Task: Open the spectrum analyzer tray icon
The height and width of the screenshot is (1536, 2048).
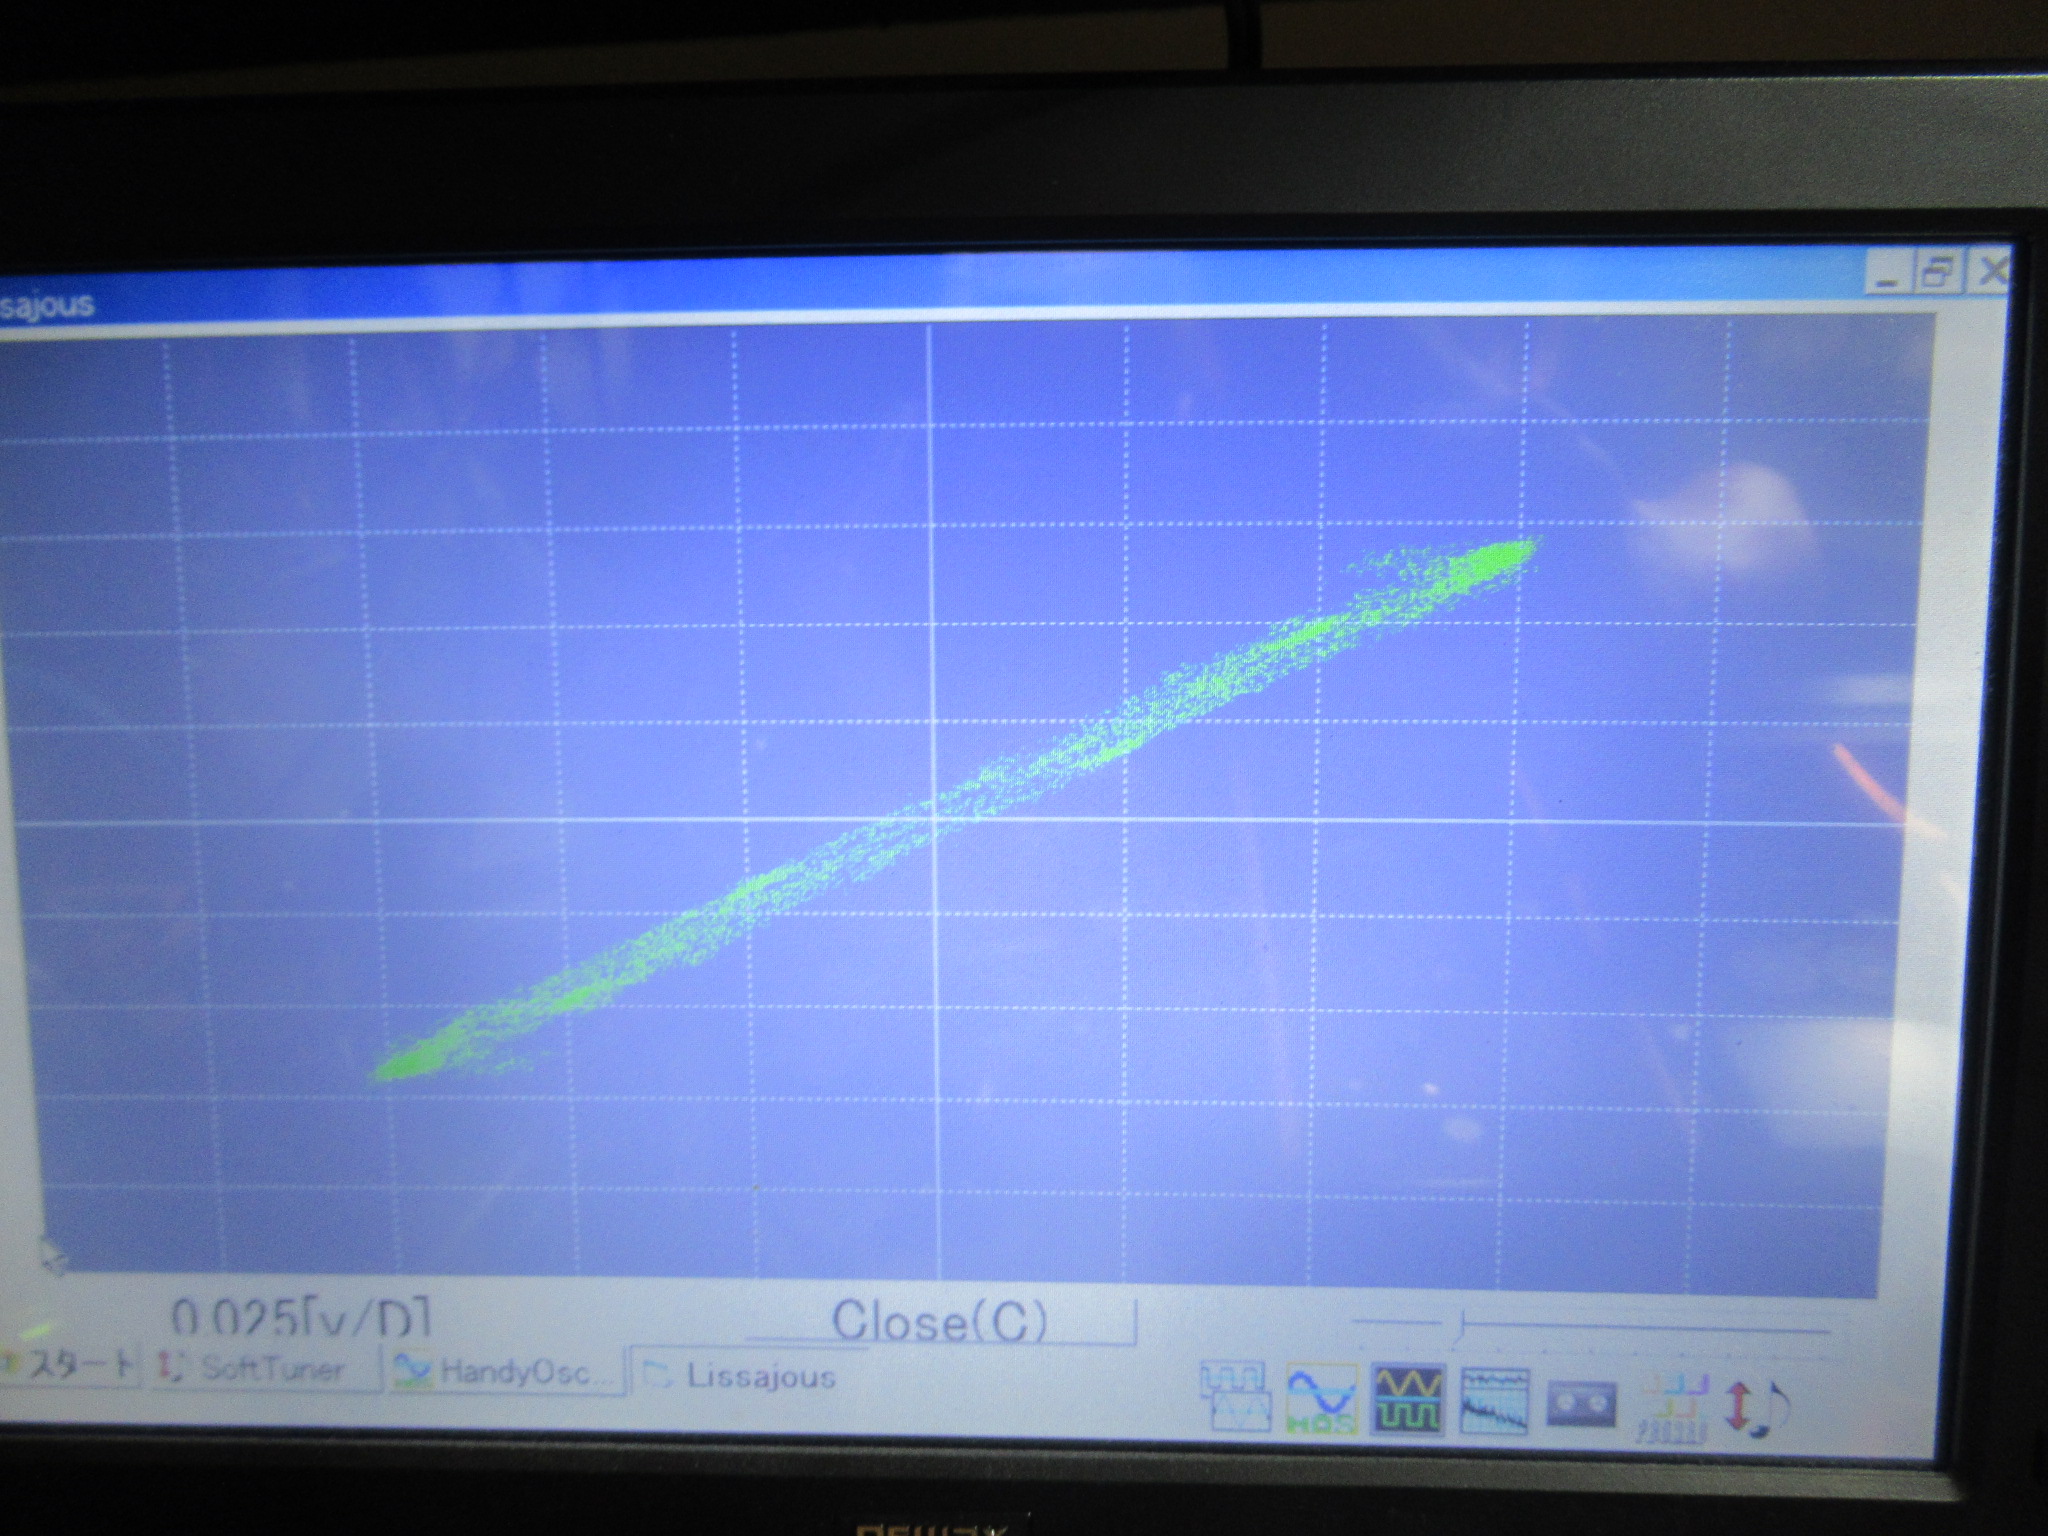Action: click(x=1495, y=1402)
